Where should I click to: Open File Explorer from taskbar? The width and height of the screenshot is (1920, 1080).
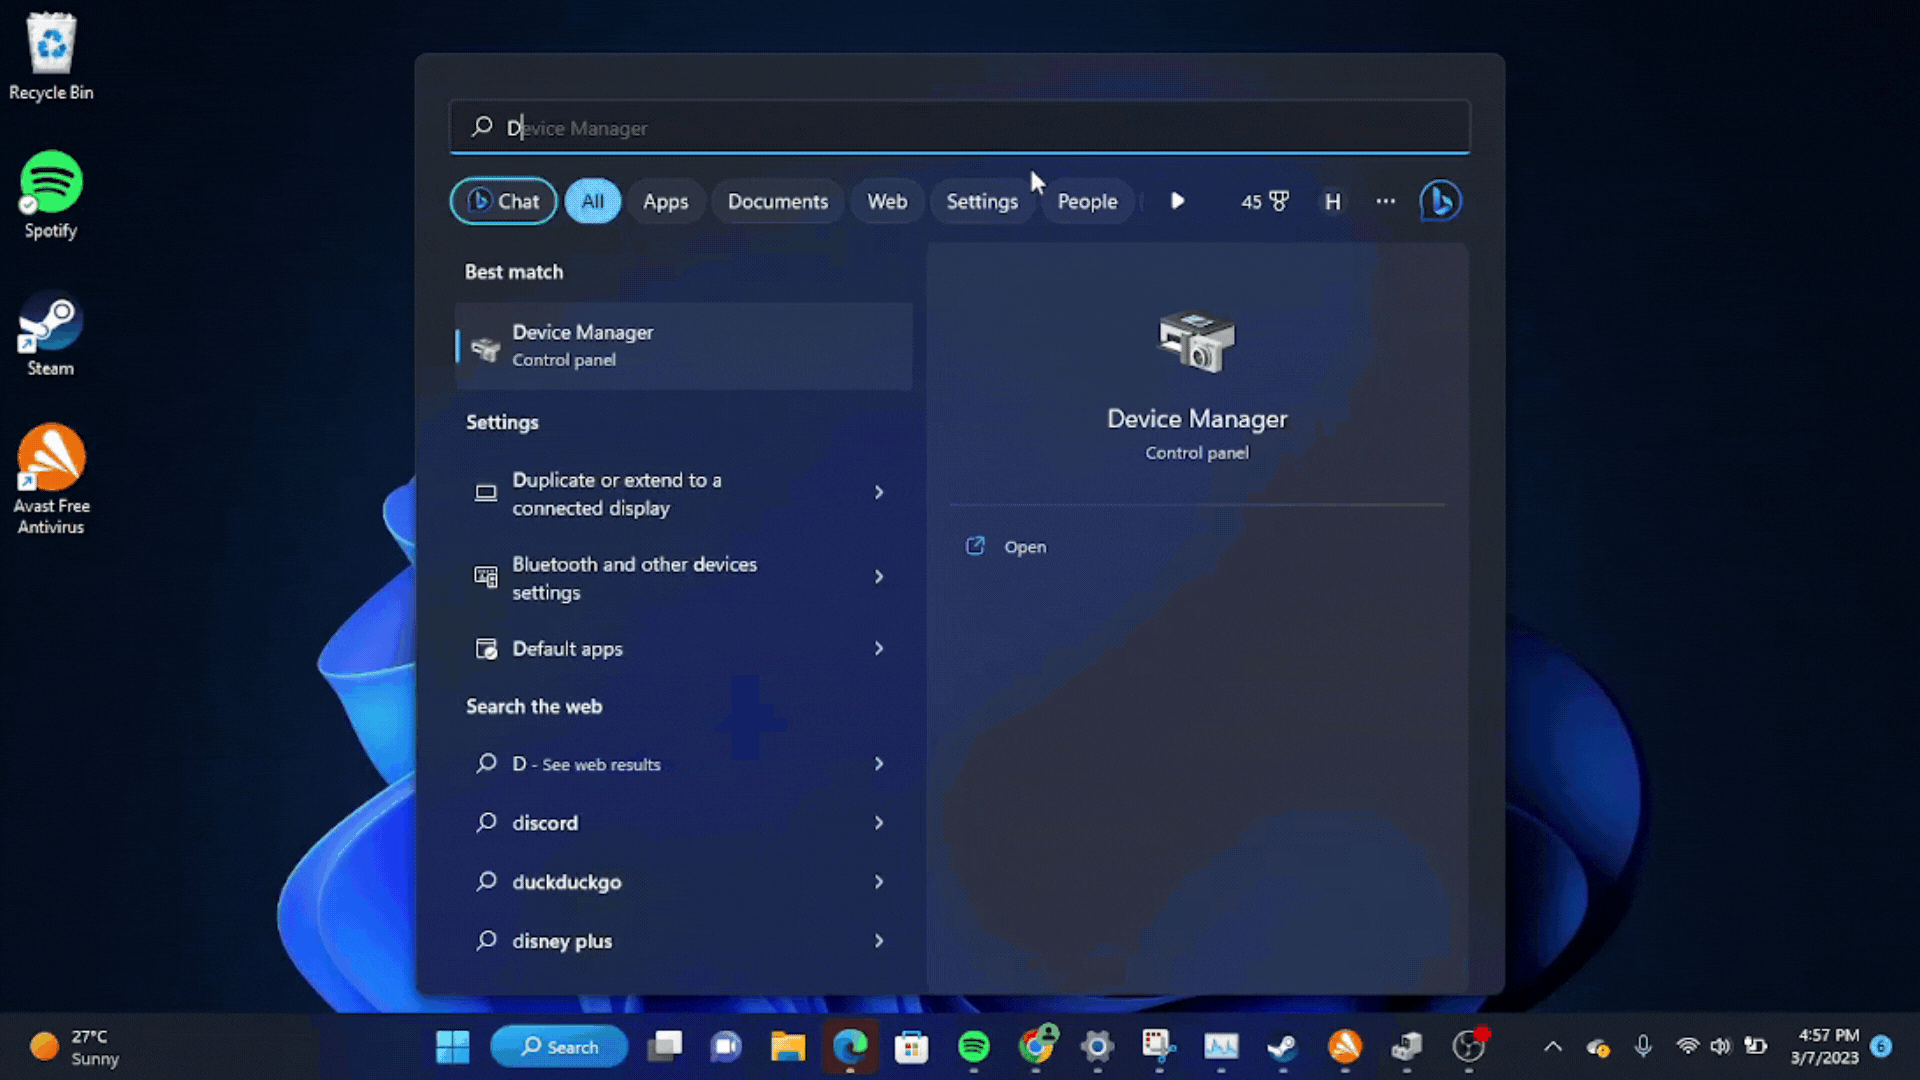click(788, 1047)
